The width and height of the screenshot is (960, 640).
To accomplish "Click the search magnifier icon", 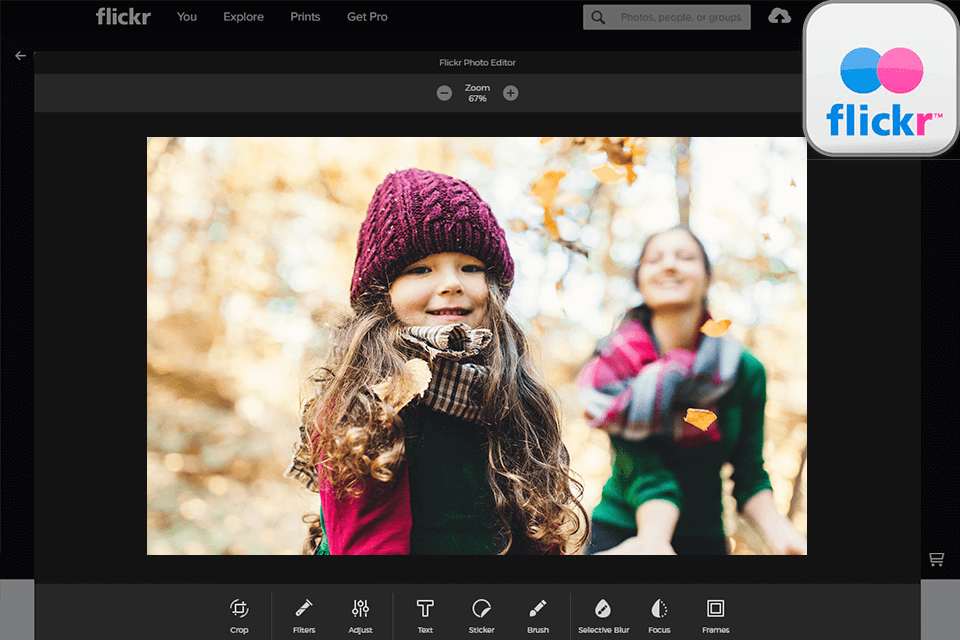I will pyautogui.click(x=598, y=17).
